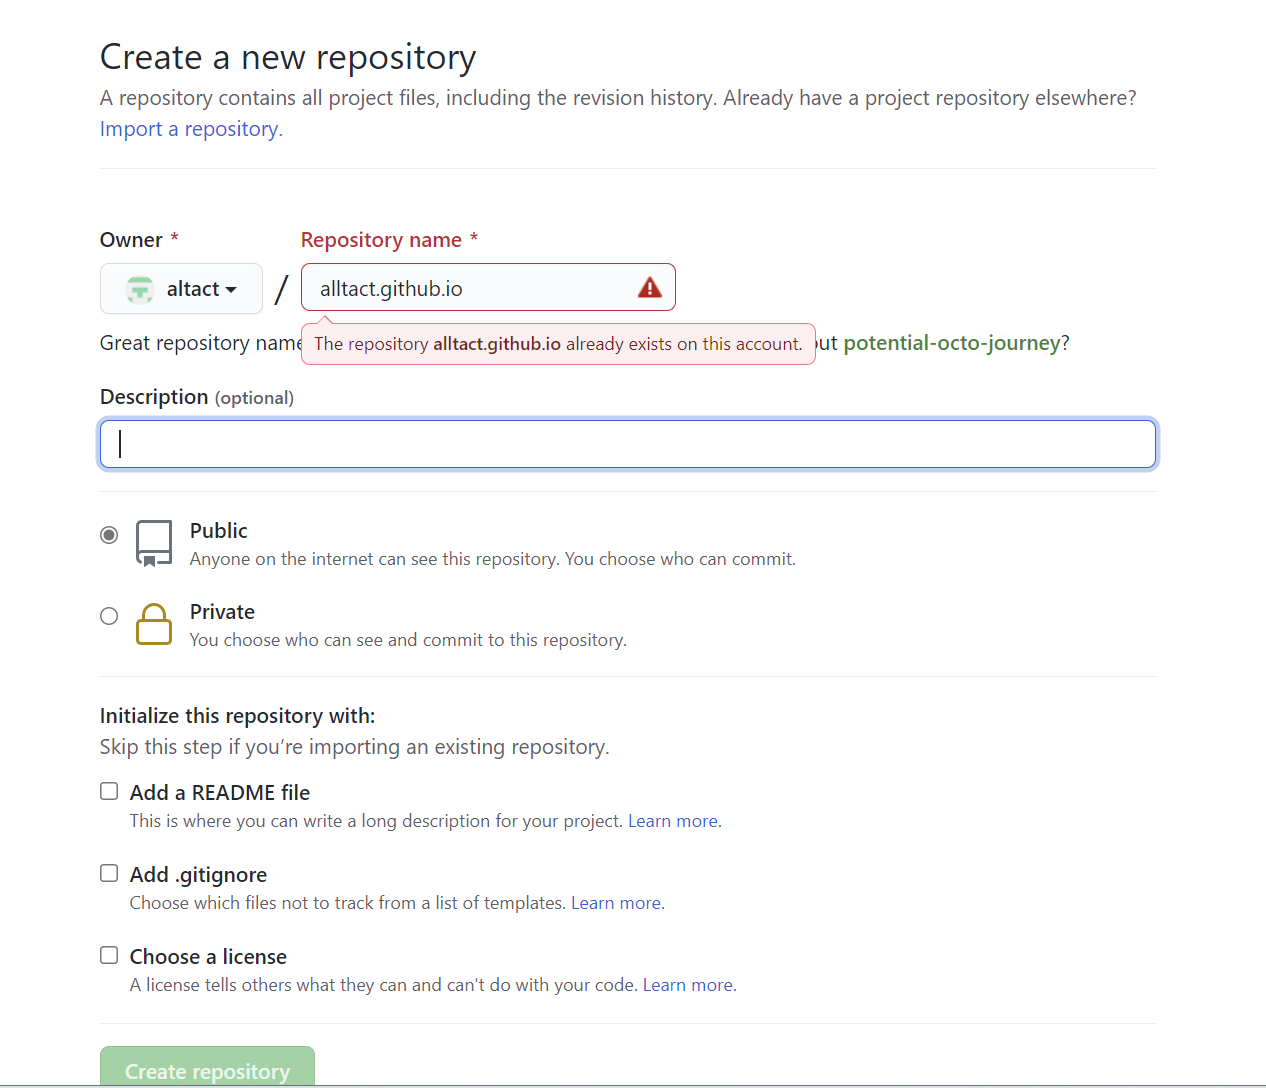Click the Choose a license label
Image resolution: width=1266 pixels, height=1088 pixels.
point(208,957)
